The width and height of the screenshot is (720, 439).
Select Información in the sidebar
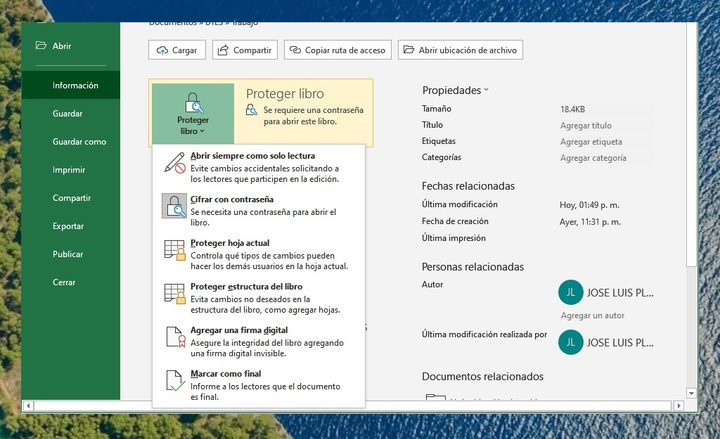point(71,85)
